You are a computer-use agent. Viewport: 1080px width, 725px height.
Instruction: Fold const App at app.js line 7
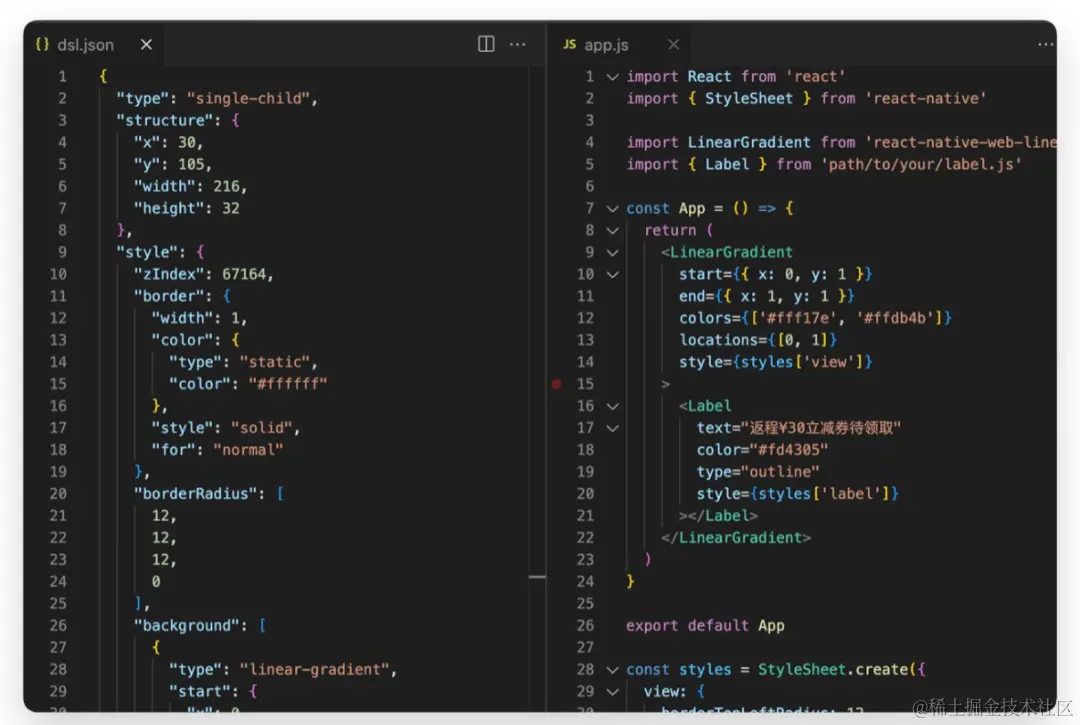612,209
